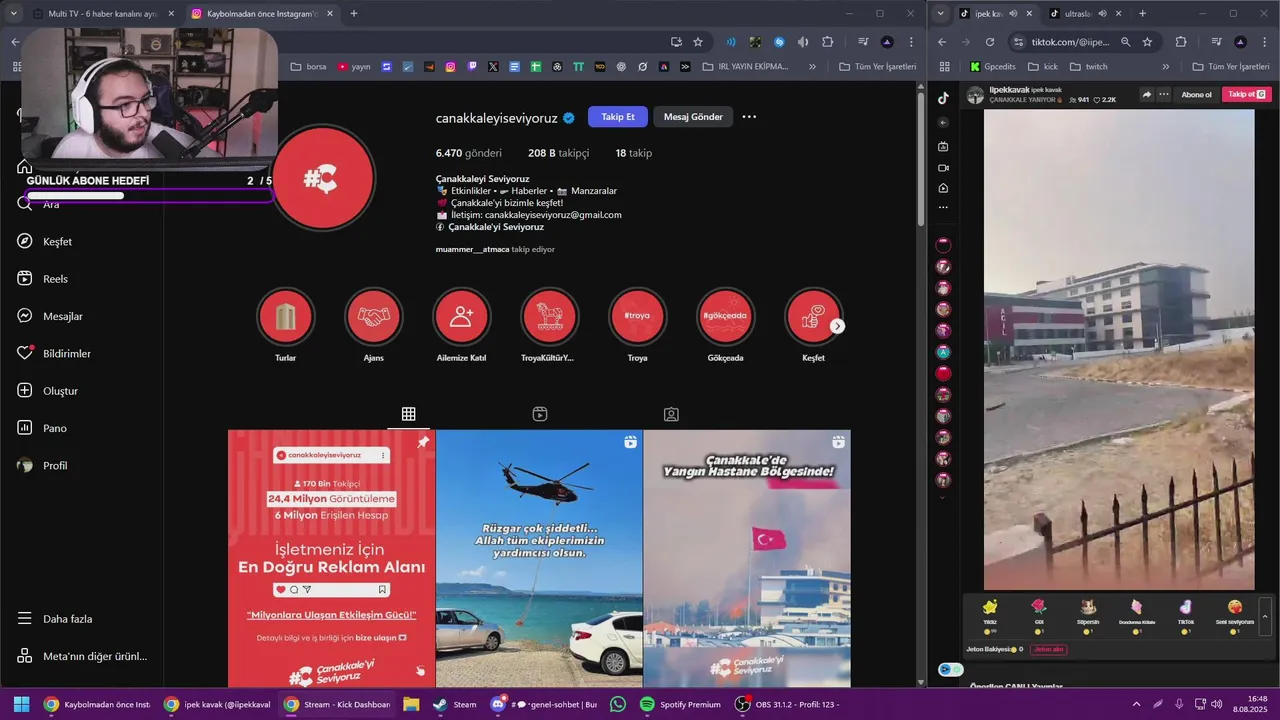Open Meta'nın diğer ürünleri link
Viewport: 1280px width, 720px height.
click(82, 656)
